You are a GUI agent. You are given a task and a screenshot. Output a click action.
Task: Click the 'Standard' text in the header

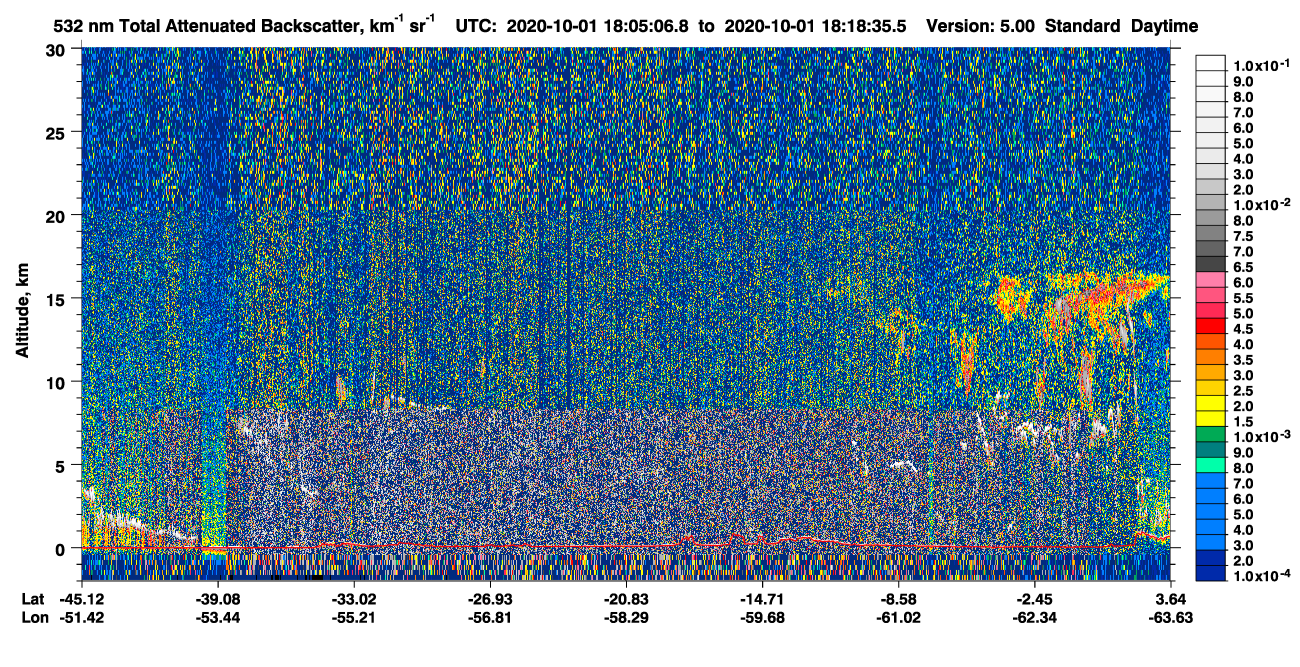click(x=1083, y=26)
